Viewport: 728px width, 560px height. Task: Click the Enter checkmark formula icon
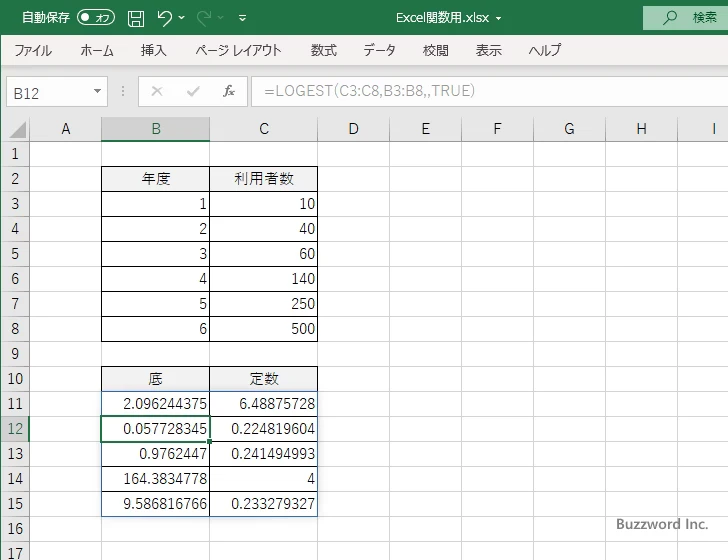coord(193,91)
